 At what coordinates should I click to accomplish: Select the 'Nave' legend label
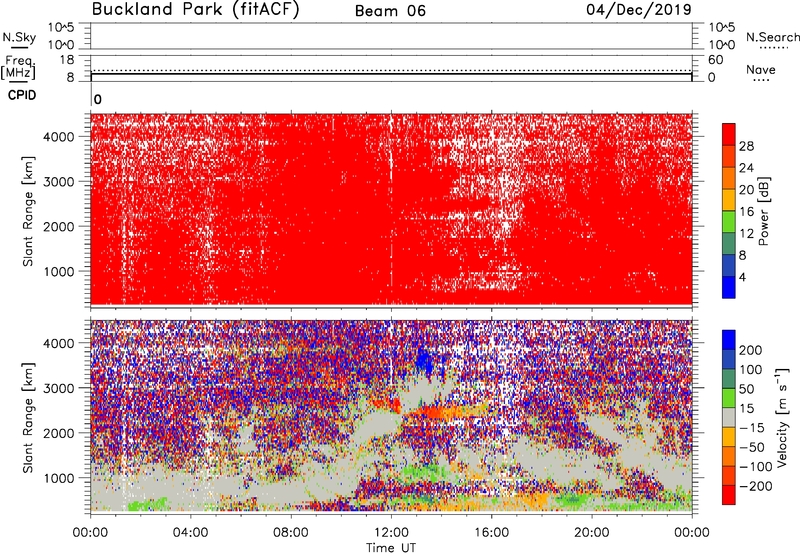point(761,69)
